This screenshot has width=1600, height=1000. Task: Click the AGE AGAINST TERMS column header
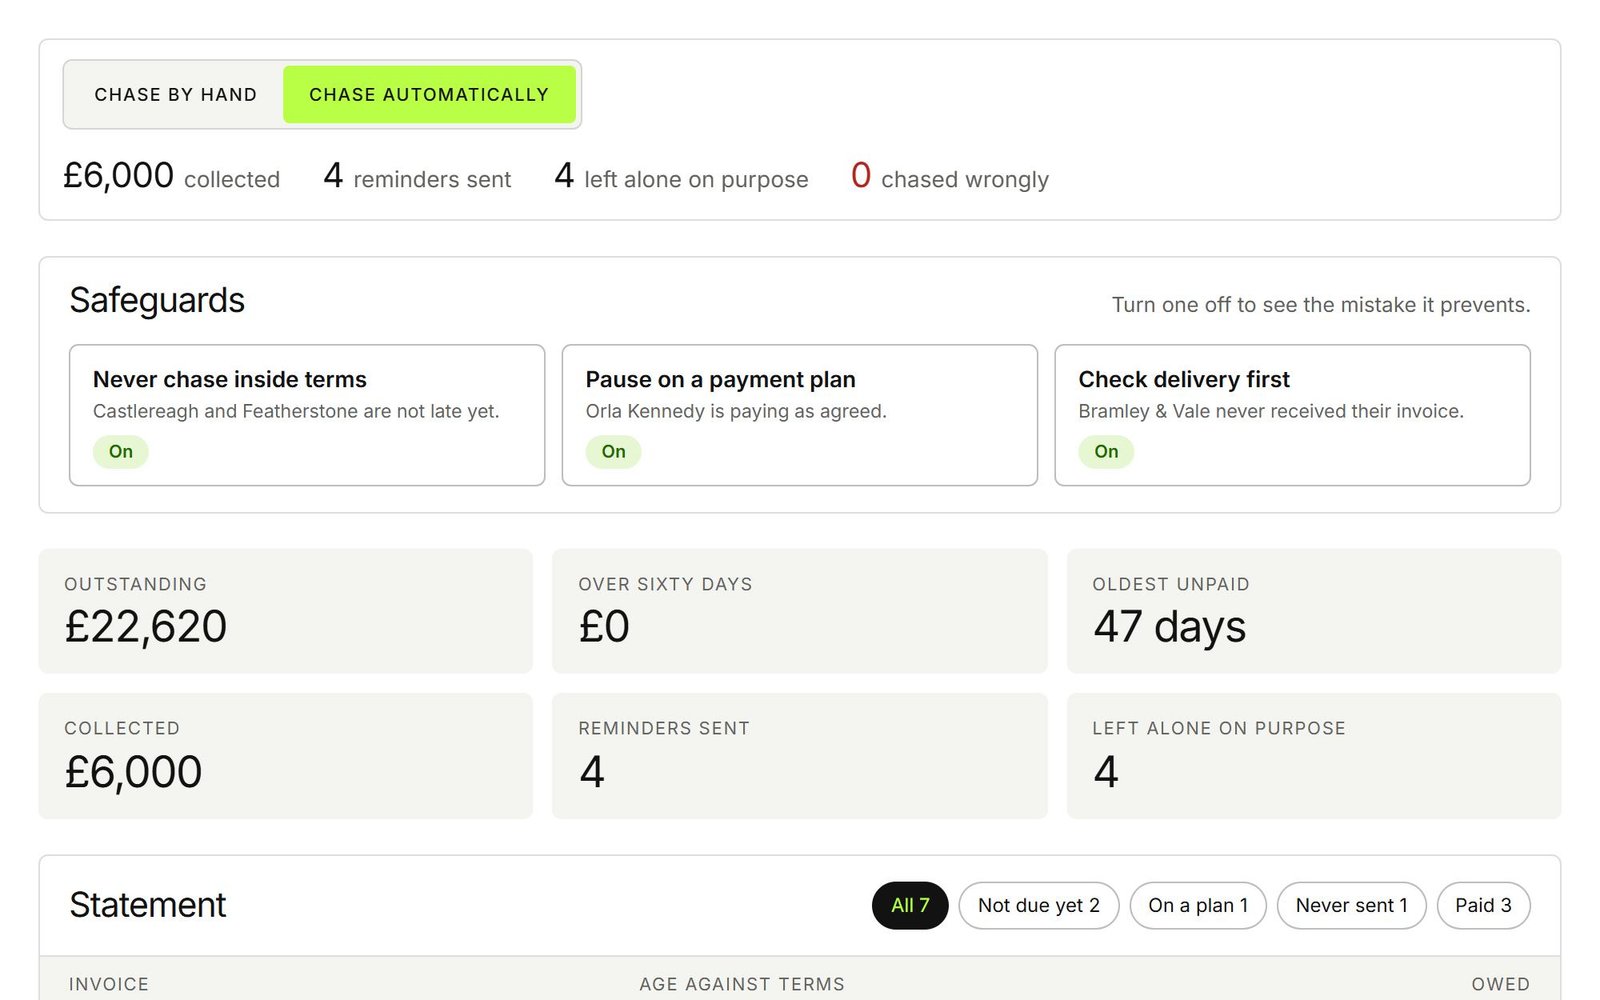pyautogui.click(x=742, y=984)
